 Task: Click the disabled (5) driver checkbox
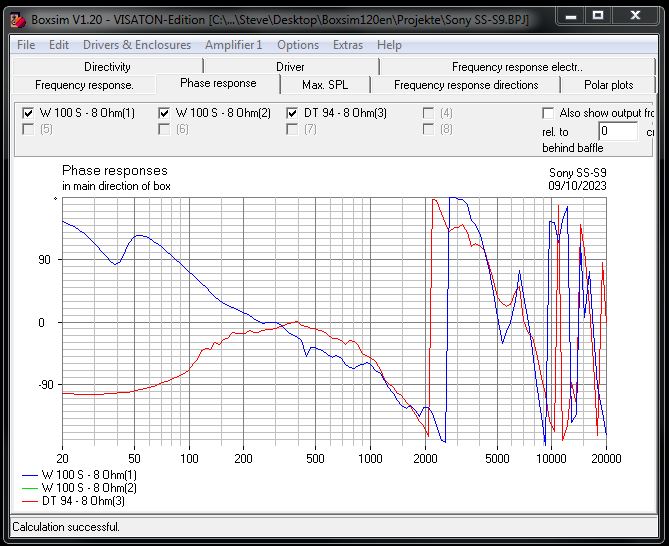click(x=28, y=129)
